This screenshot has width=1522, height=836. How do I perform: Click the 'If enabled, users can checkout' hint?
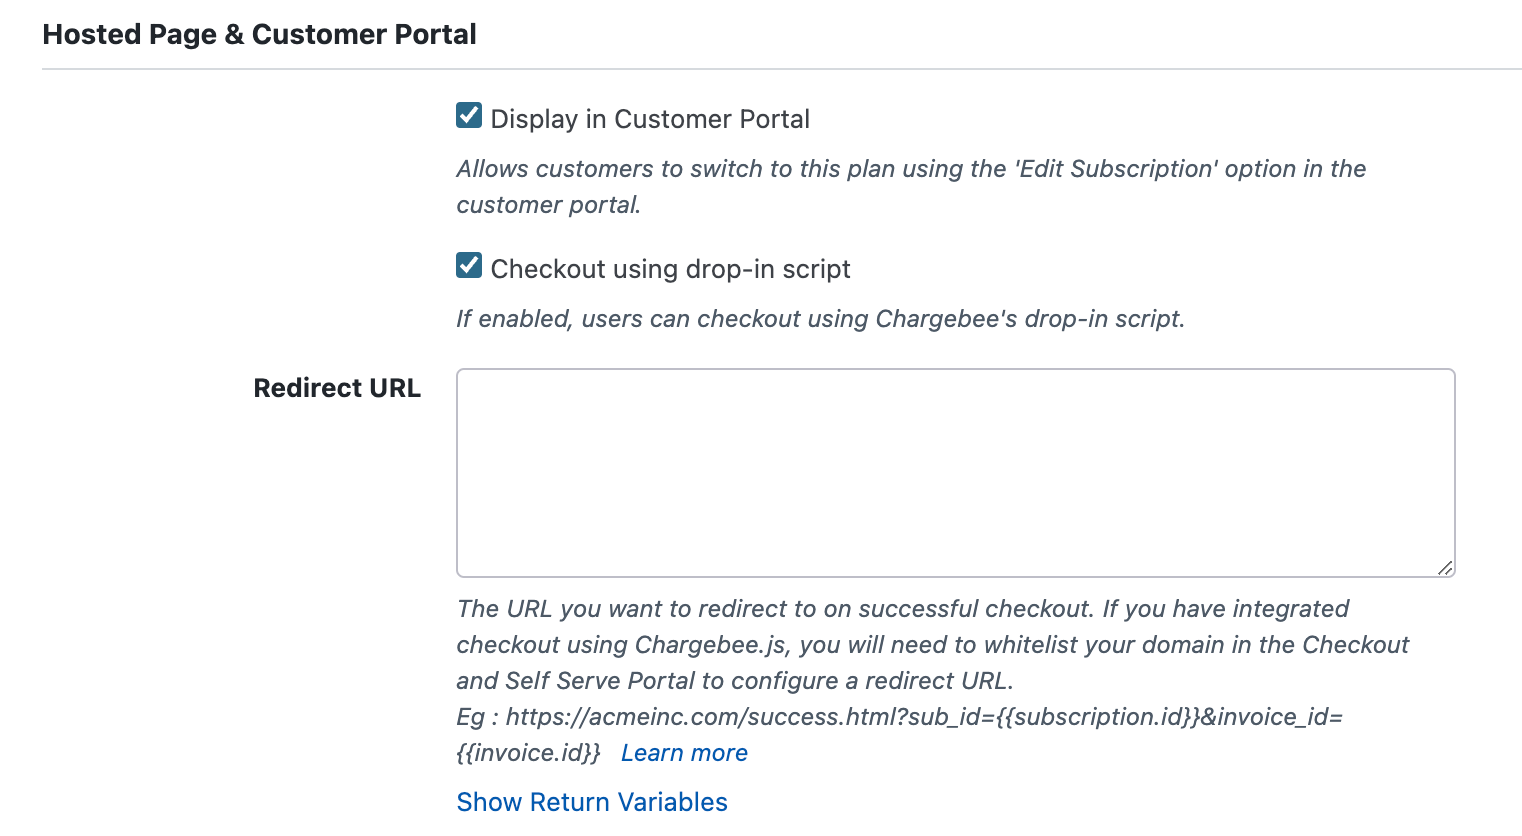coord(820,319)
